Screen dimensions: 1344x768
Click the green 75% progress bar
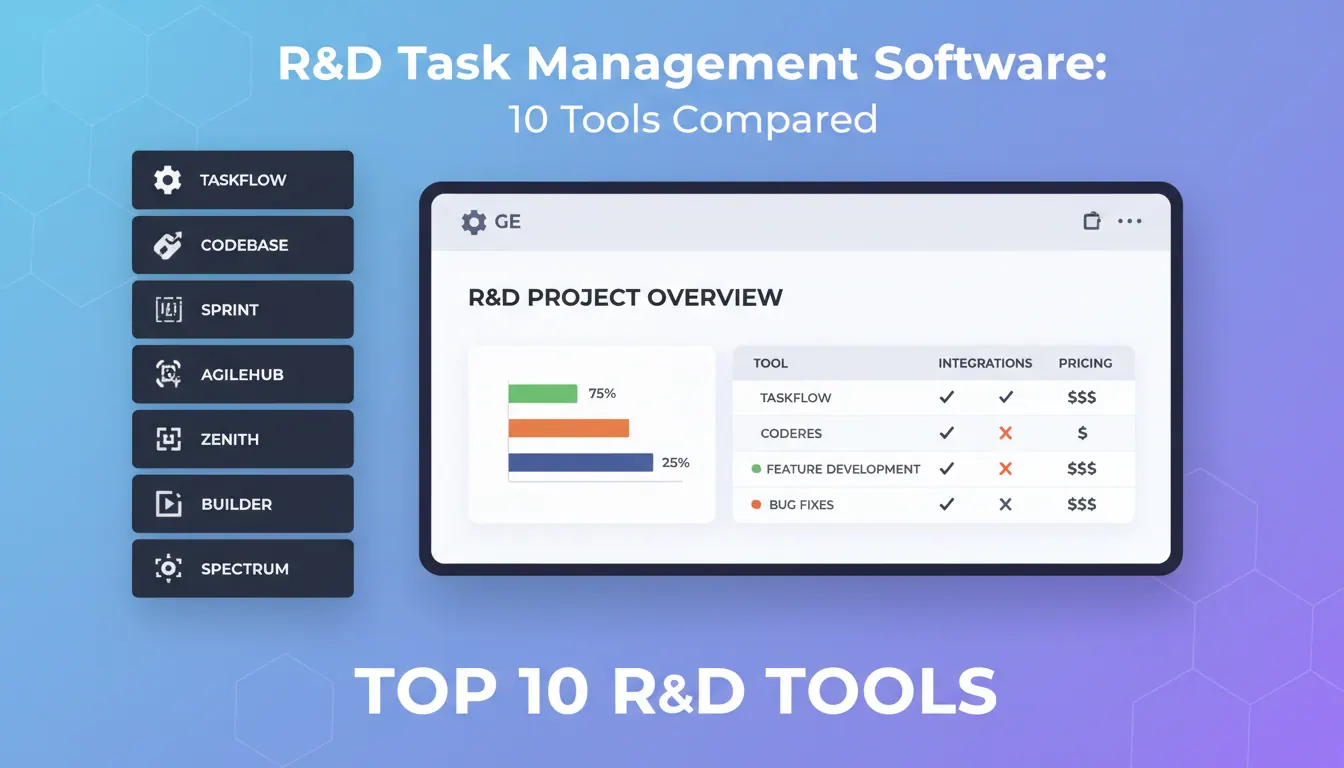coord(543,393)
